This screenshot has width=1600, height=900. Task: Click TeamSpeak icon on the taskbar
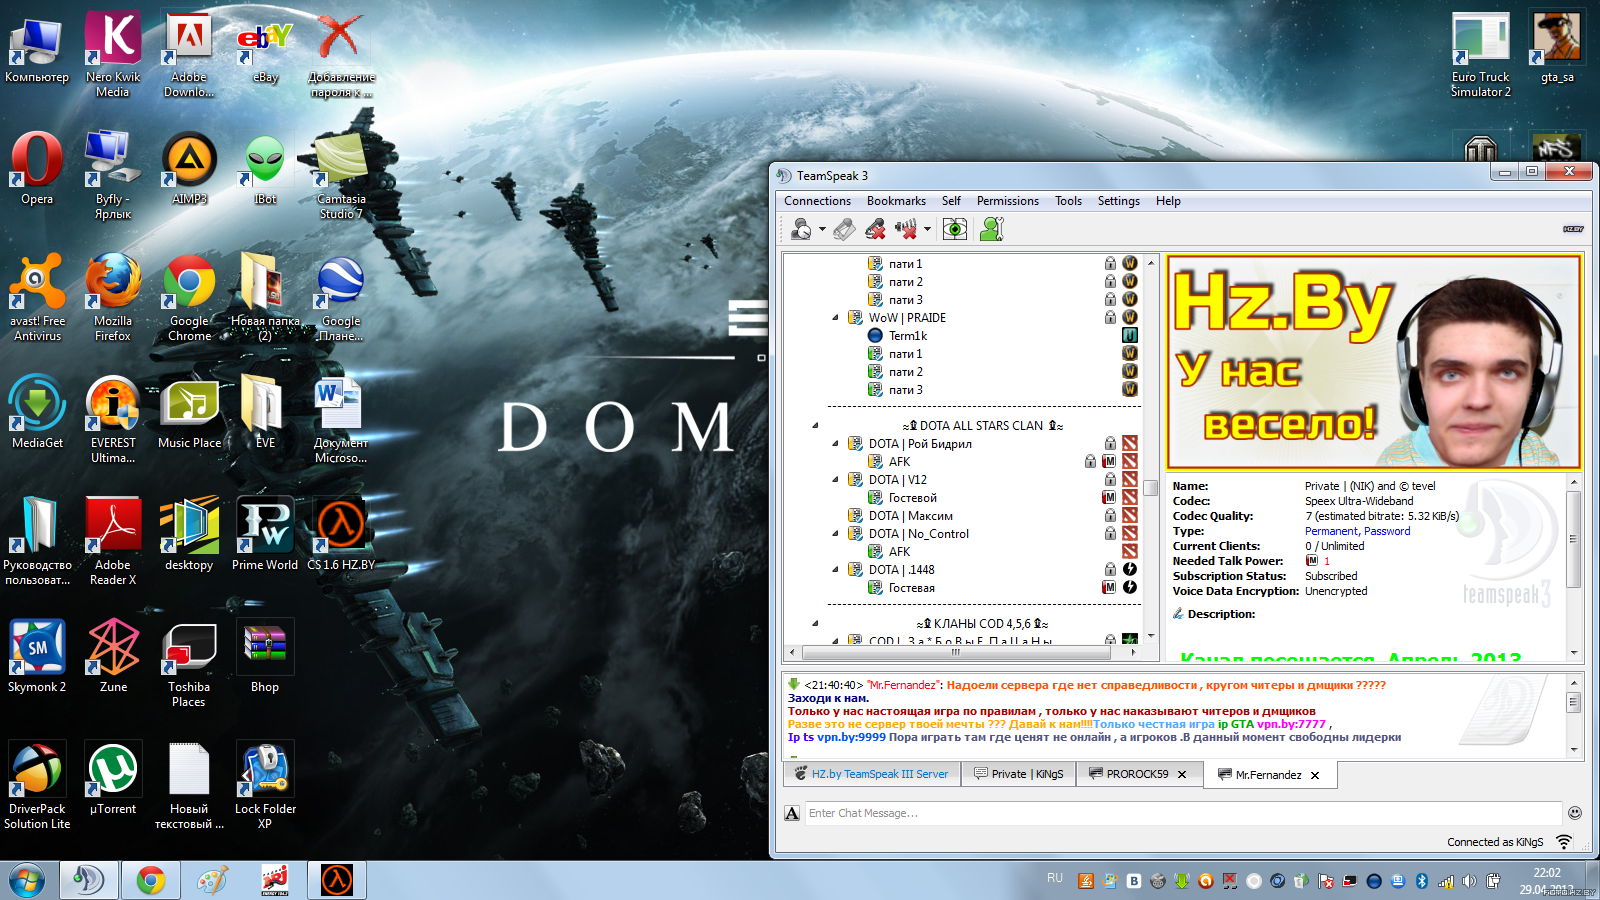pyautogui.click(x=89, y=880)
